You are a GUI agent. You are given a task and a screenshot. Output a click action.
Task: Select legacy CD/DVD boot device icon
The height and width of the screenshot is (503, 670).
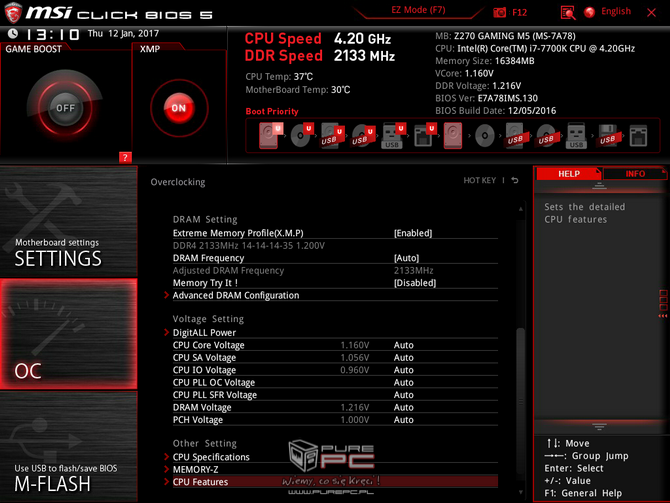[485, 136]
